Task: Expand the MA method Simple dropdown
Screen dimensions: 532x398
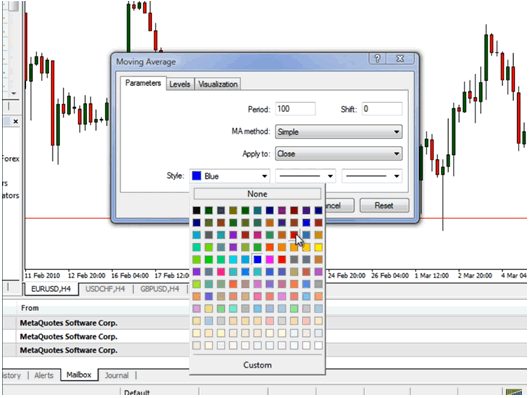Action: tap(339, 132)
